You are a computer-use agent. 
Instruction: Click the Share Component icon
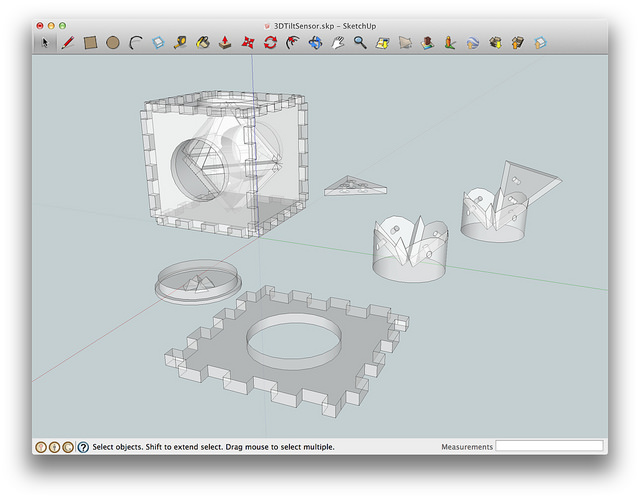coord(540,42)
